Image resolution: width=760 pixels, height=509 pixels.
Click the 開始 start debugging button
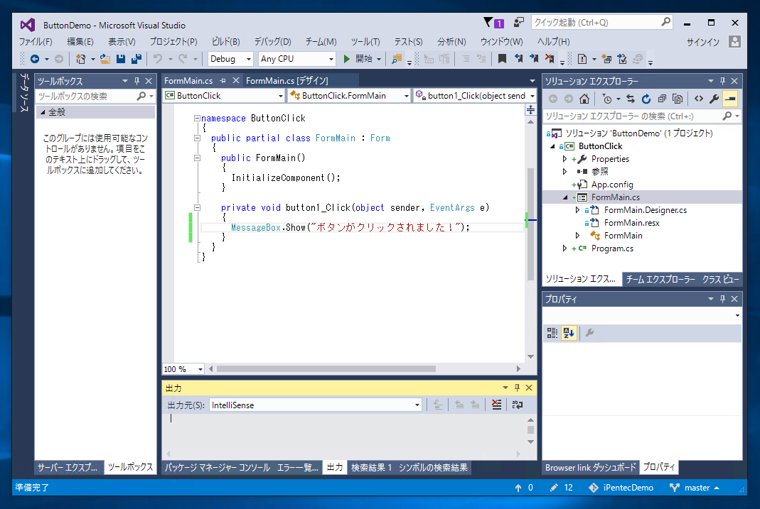(357, 59)
